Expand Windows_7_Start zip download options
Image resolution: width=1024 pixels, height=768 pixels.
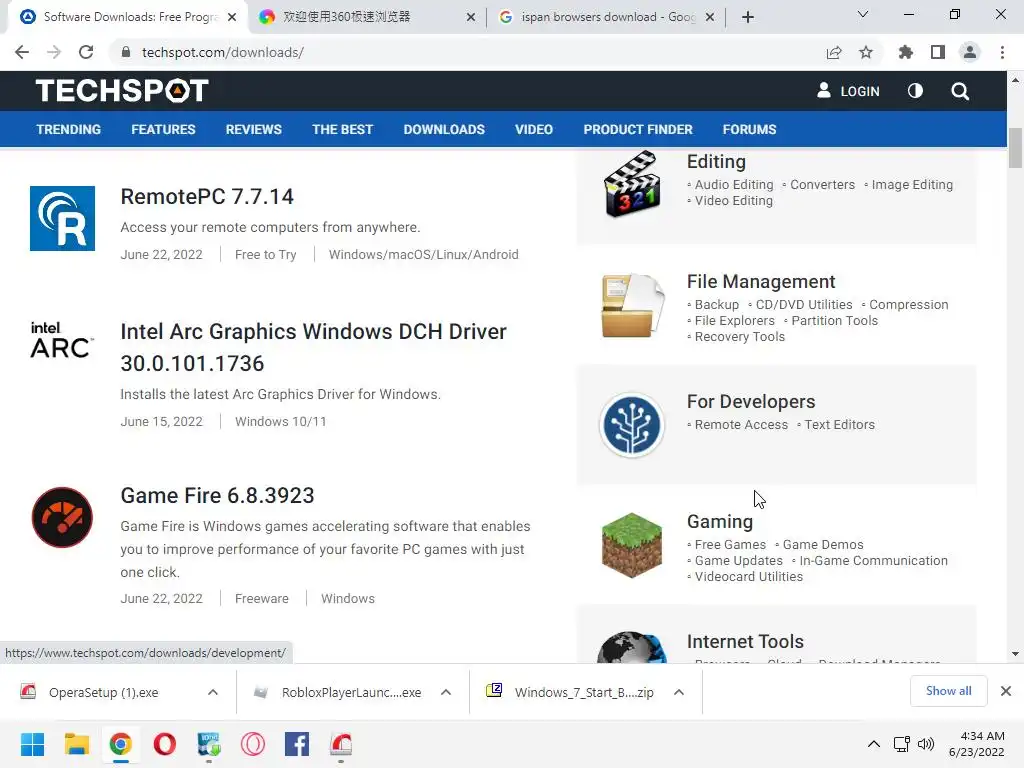click(679, 692)
